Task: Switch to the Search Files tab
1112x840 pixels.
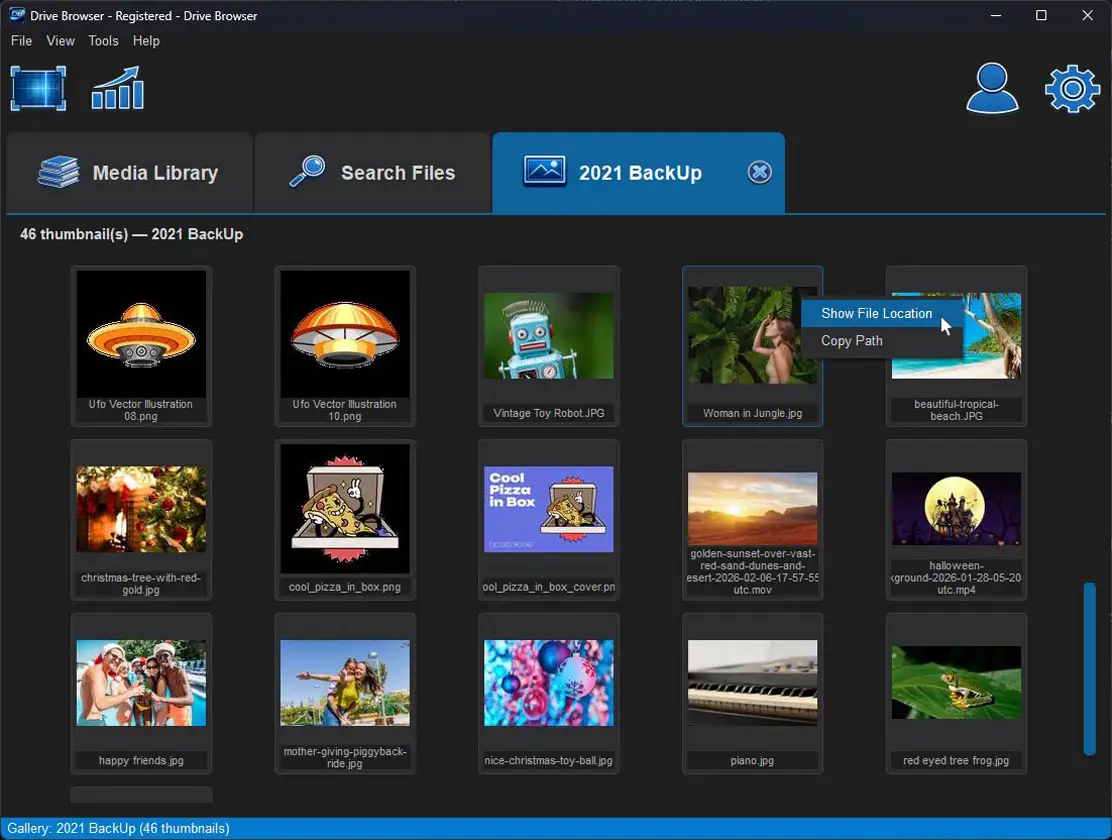Action: (x=372, y=173)
